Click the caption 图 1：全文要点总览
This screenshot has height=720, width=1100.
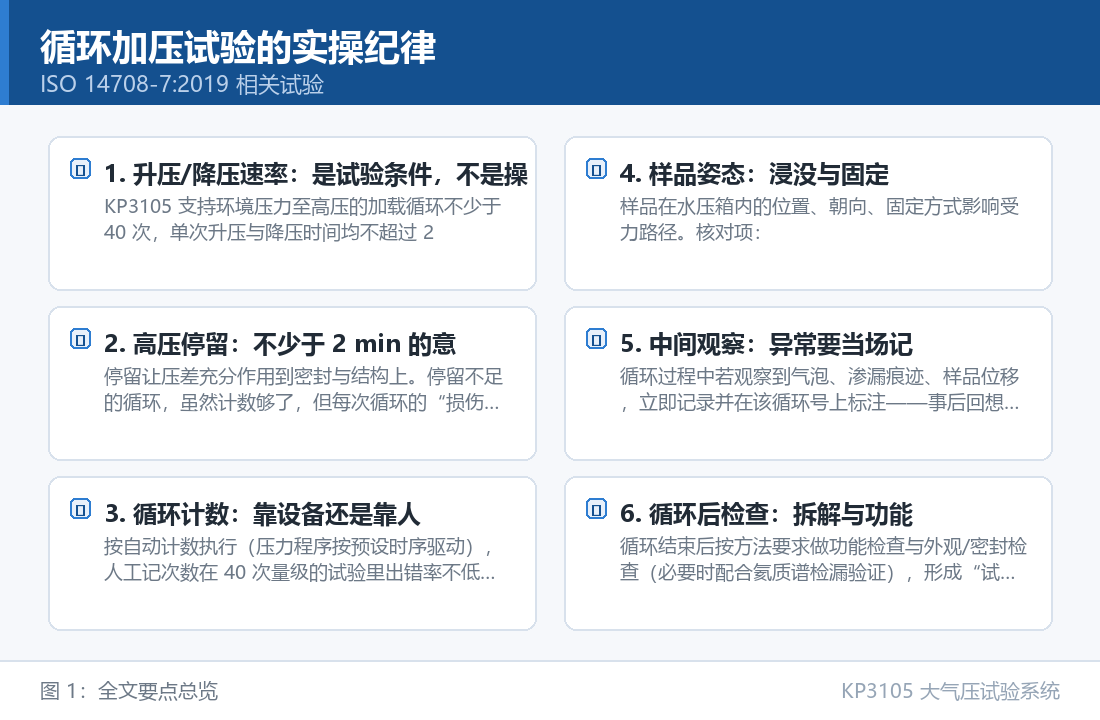click(129, 691)
